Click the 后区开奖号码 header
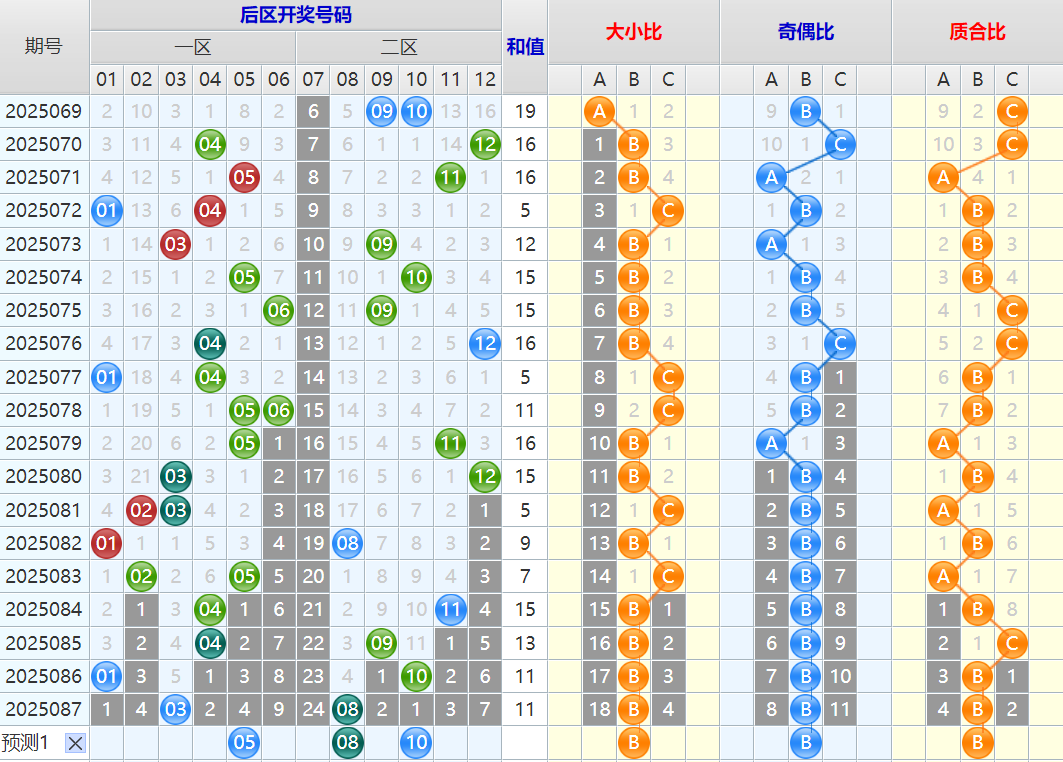The width and height of the screenshot is (1063, 762). (x=296, y=15)
